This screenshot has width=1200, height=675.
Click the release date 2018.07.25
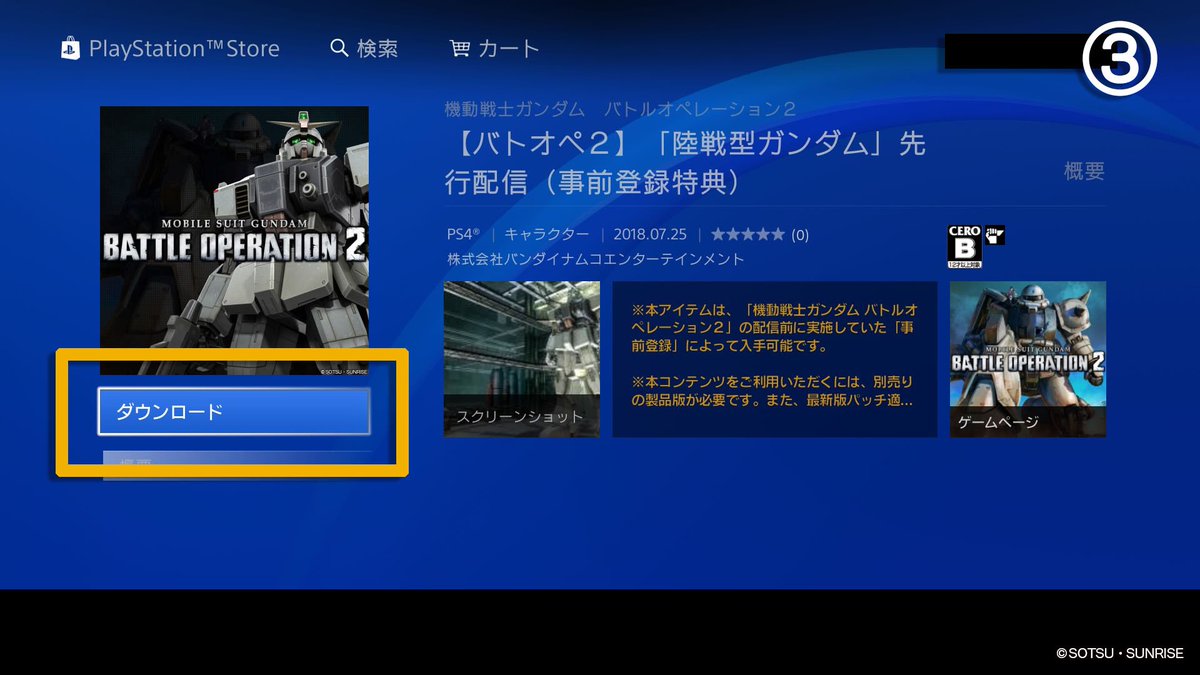650,235
